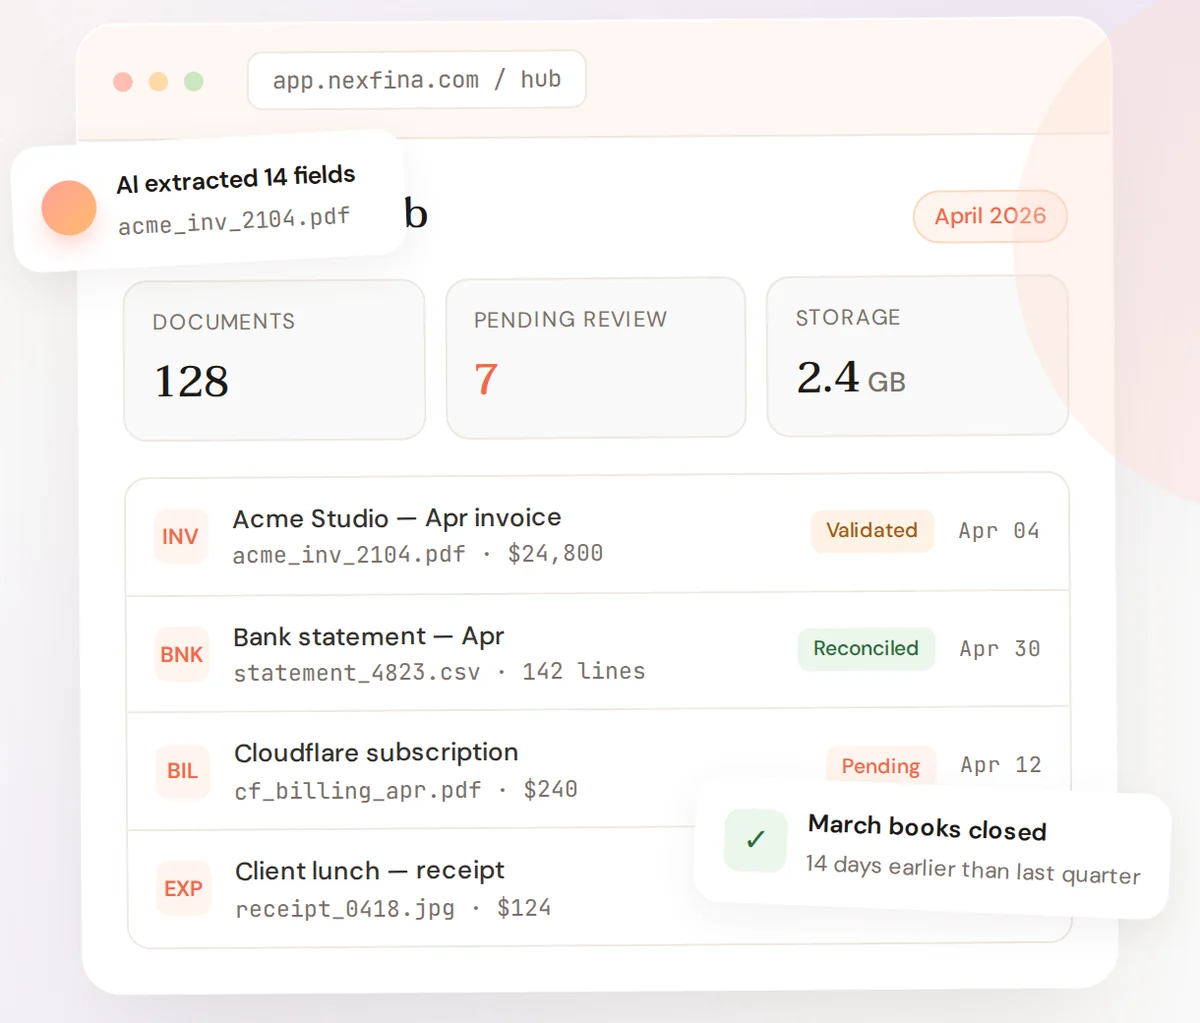Click the yellow window minimize dot

tap(158, 81)
